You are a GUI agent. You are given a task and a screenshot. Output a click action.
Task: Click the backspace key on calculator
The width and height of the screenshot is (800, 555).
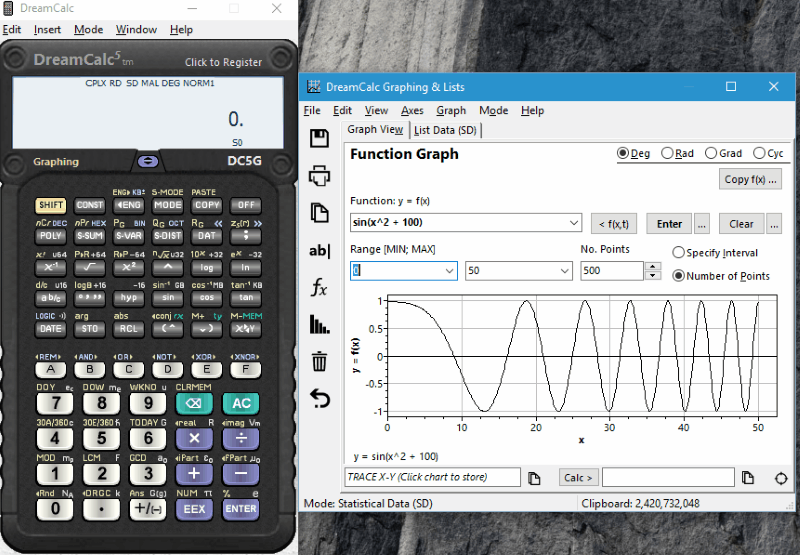coord(194,403)
